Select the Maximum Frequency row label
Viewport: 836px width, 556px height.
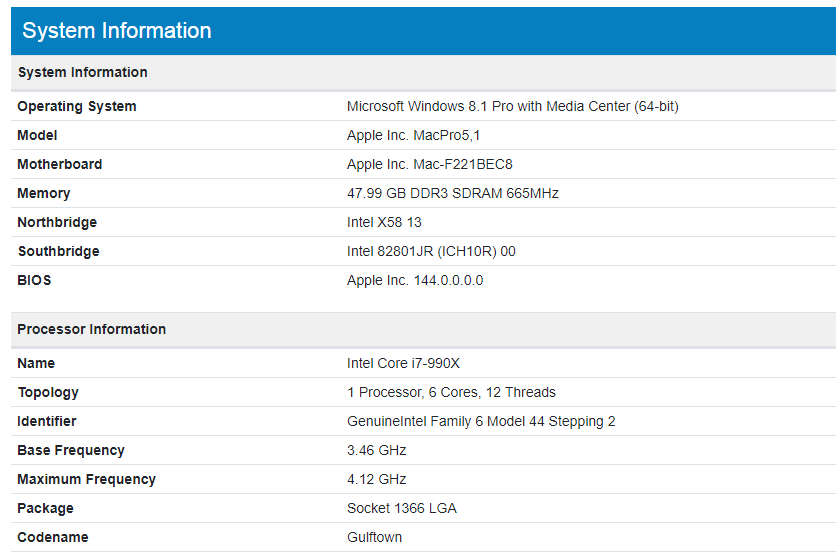pos(87,479)
